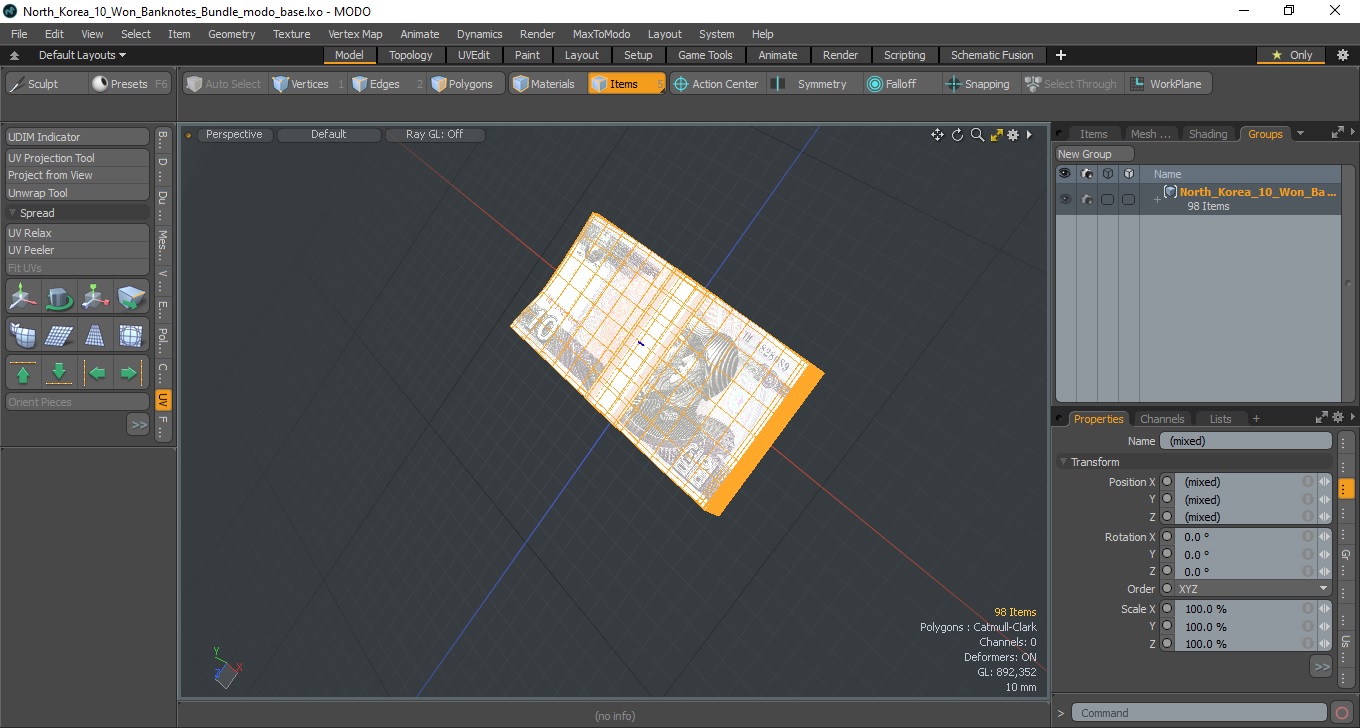Click the Unwrap Tool button

click(x=78, y=193)
